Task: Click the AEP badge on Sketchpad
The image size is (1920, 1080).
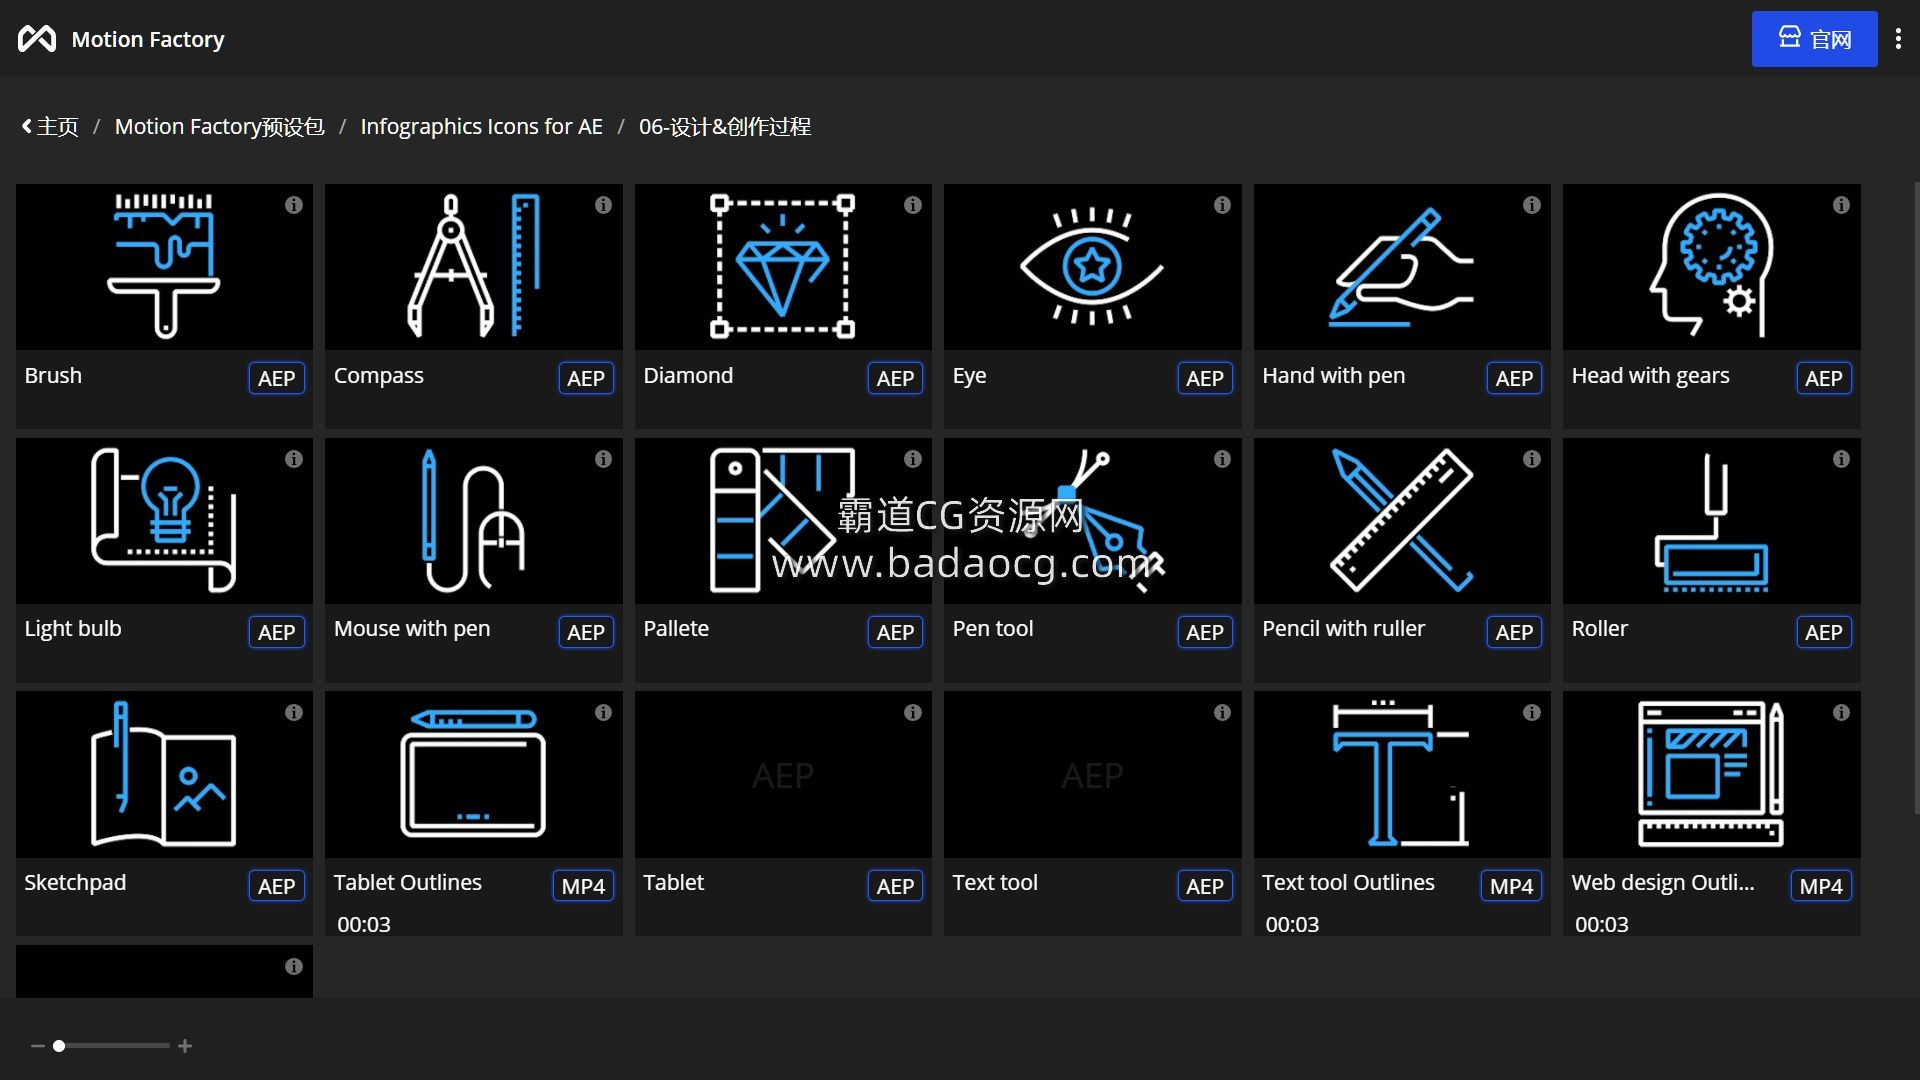Action: (x=276, y=886)
